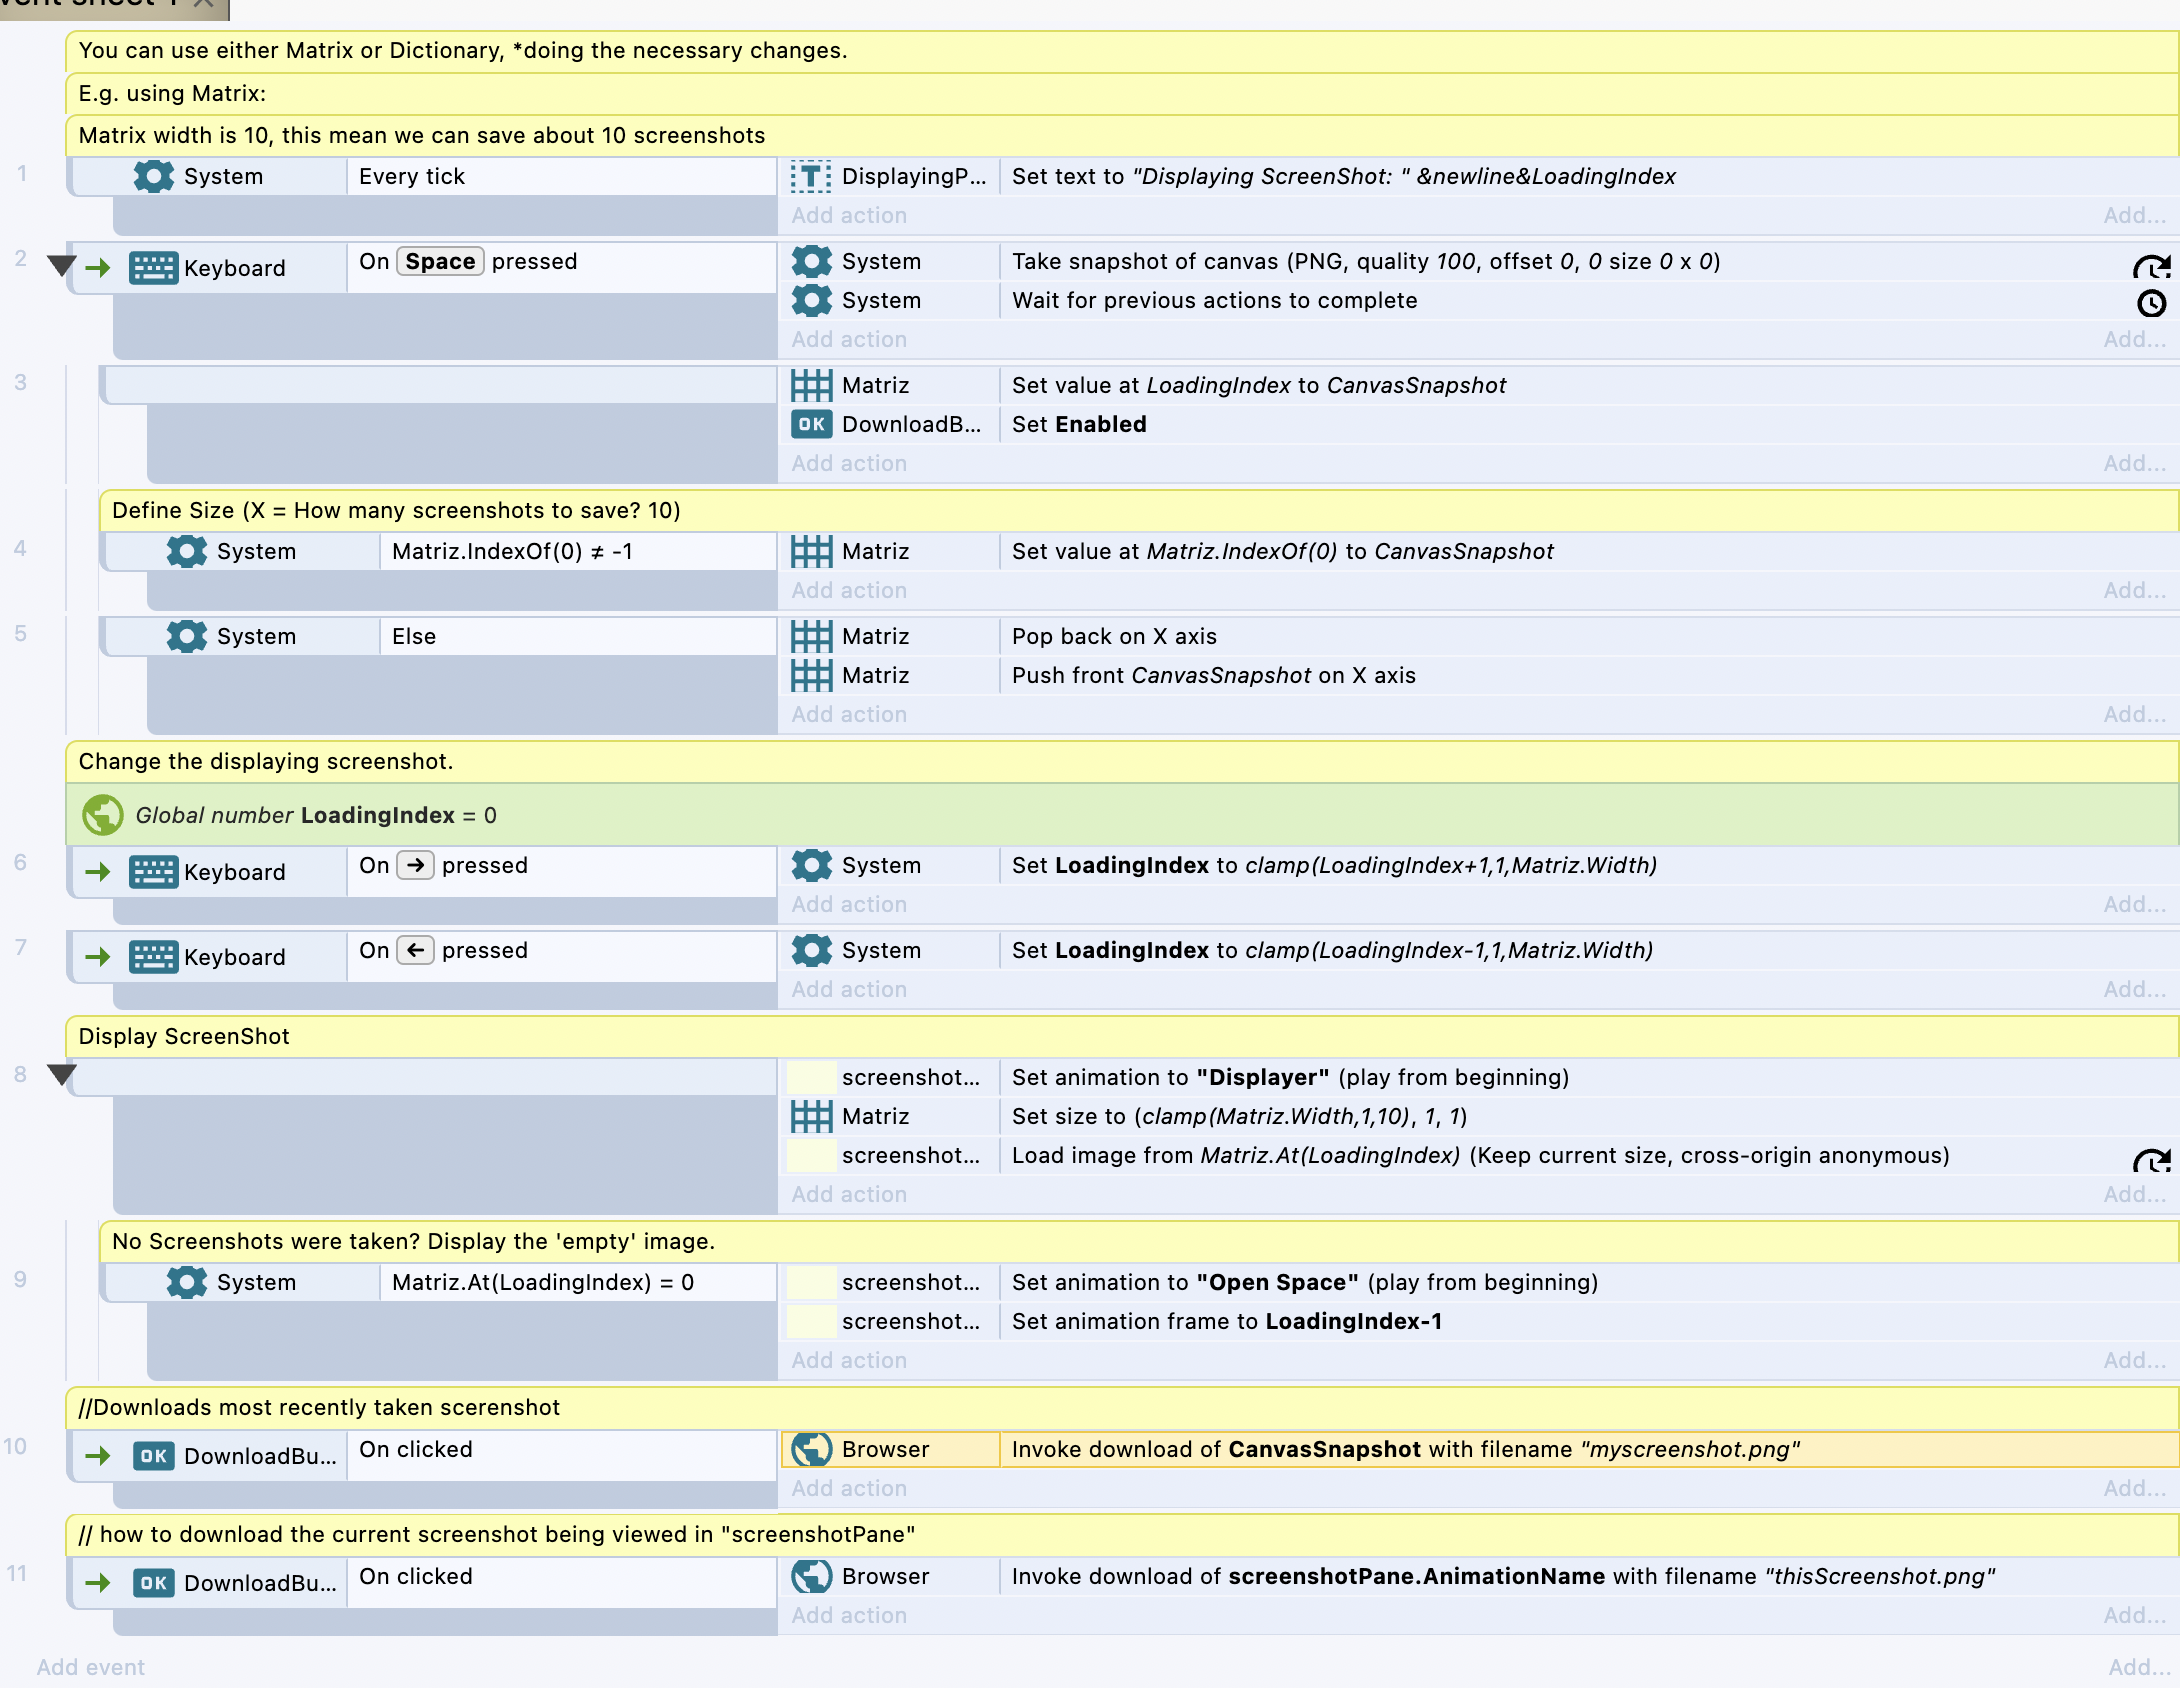Screen dimensions: 2180x1688
Task: Click Matriz icon beside Push front CanvasSnapshot
Action: pos(811,675)
